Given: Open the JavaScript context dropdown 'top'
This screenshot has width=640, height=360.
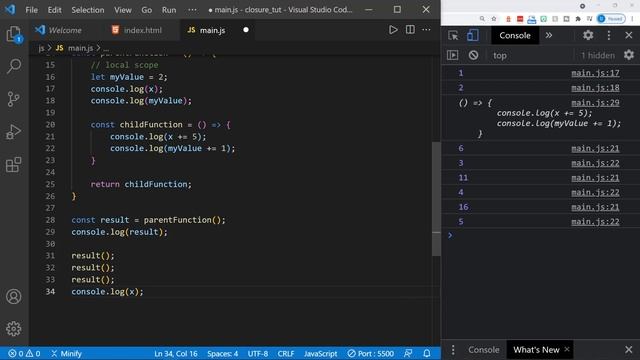Looking at the screenshot, I should click(500, 56).
